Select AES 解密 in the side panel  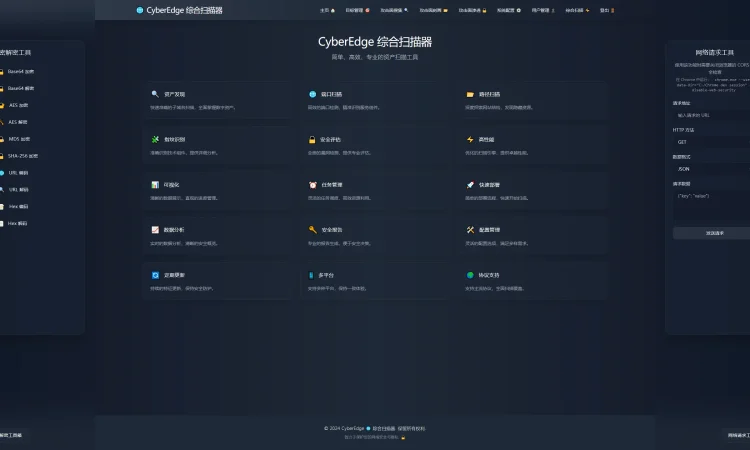(x=18, y=122)
